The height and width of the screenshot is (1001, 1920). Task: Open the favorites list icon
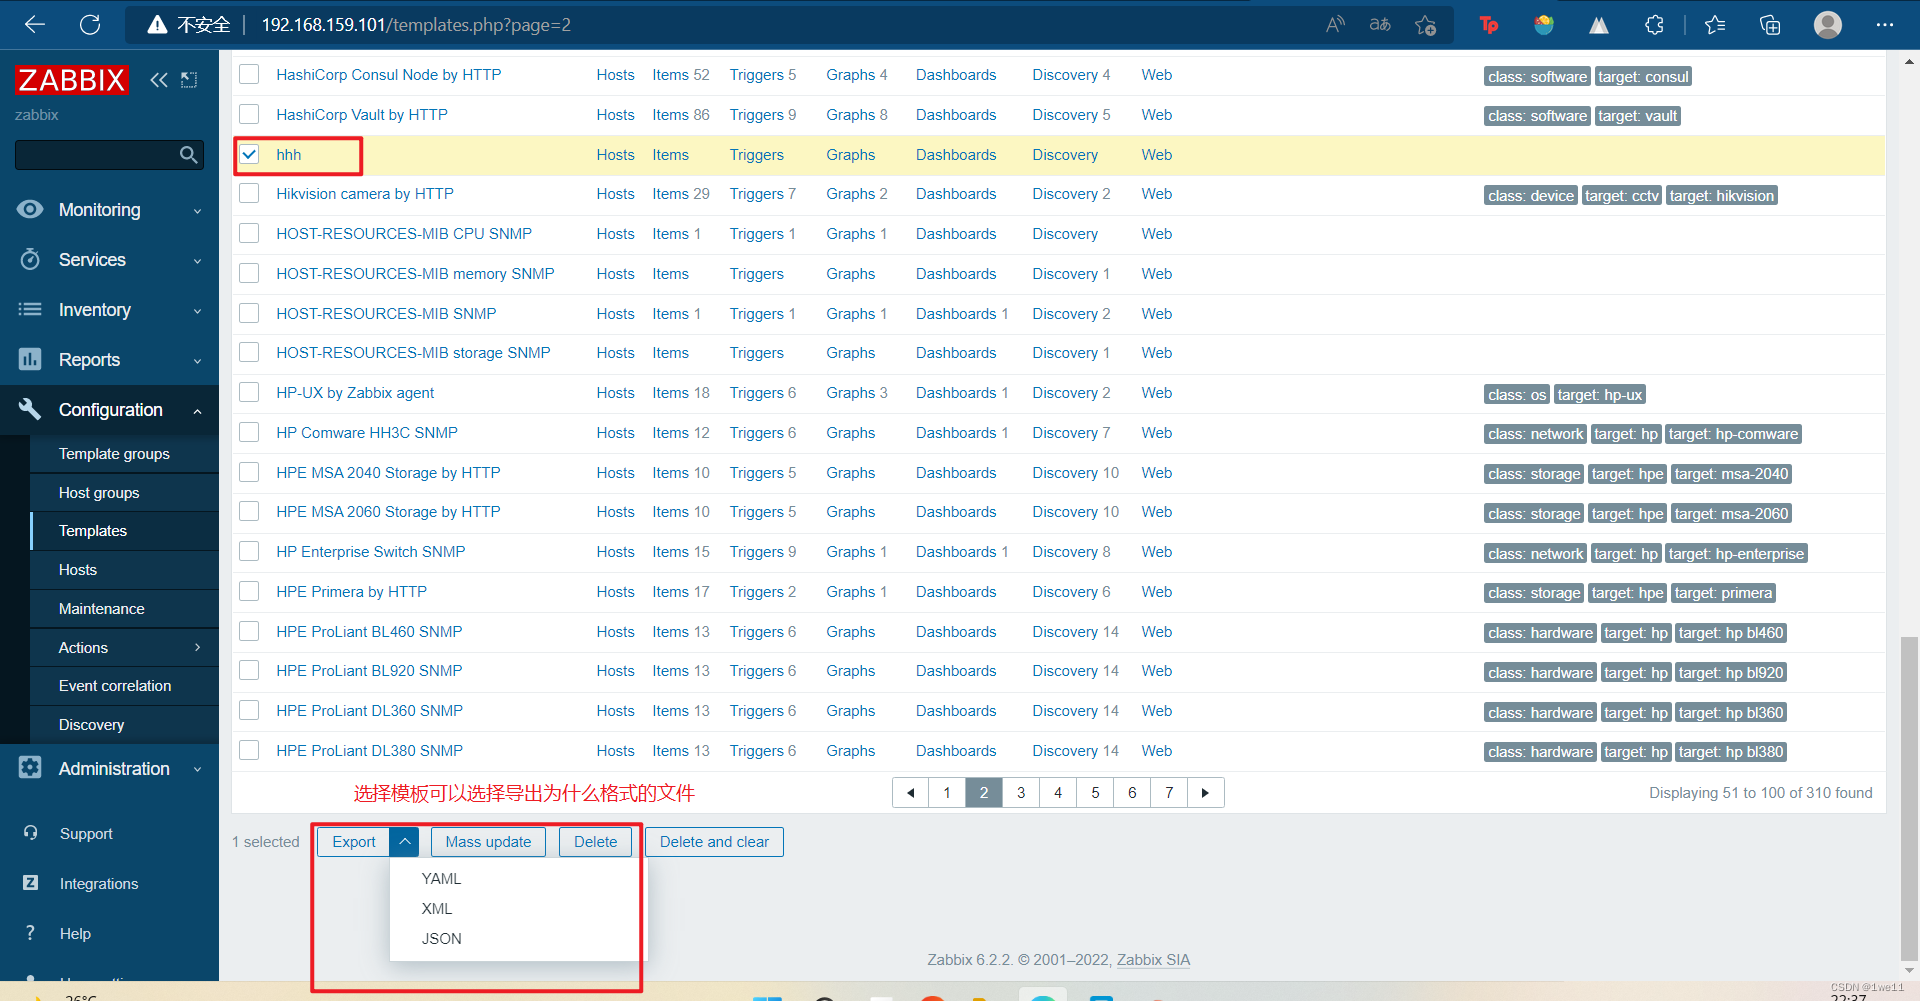click(1715, 25)
